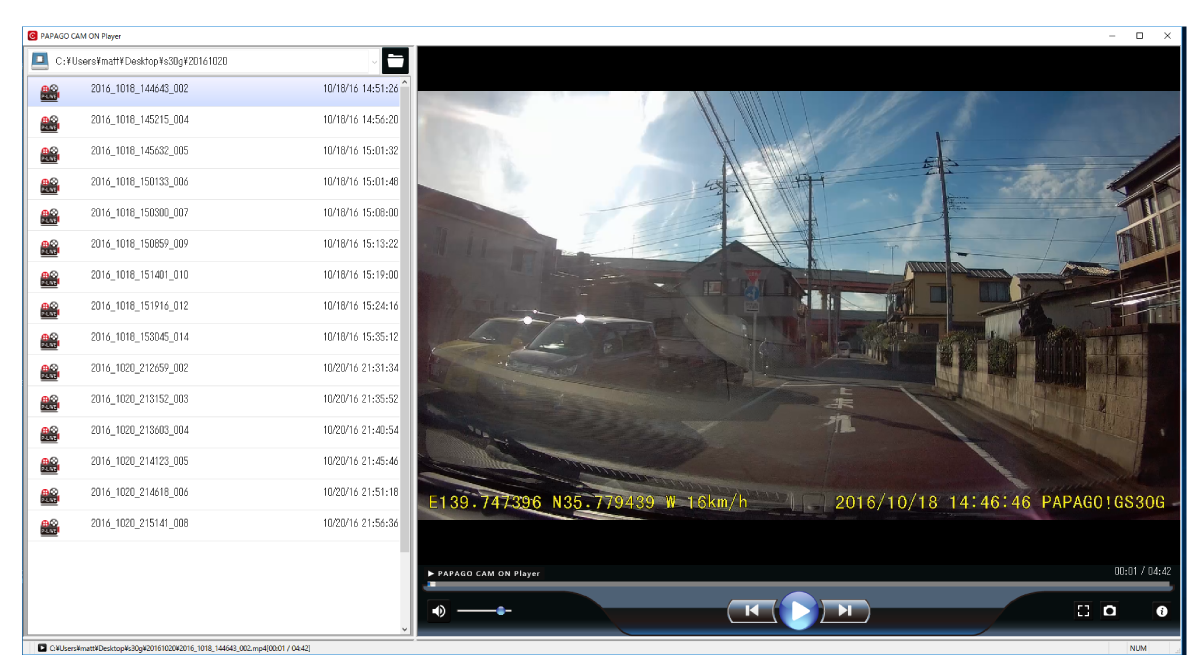Click camera icon of 2016_1018_150133_006 row
Viewport: 1200px width, 671px height.
pos(49,185)
